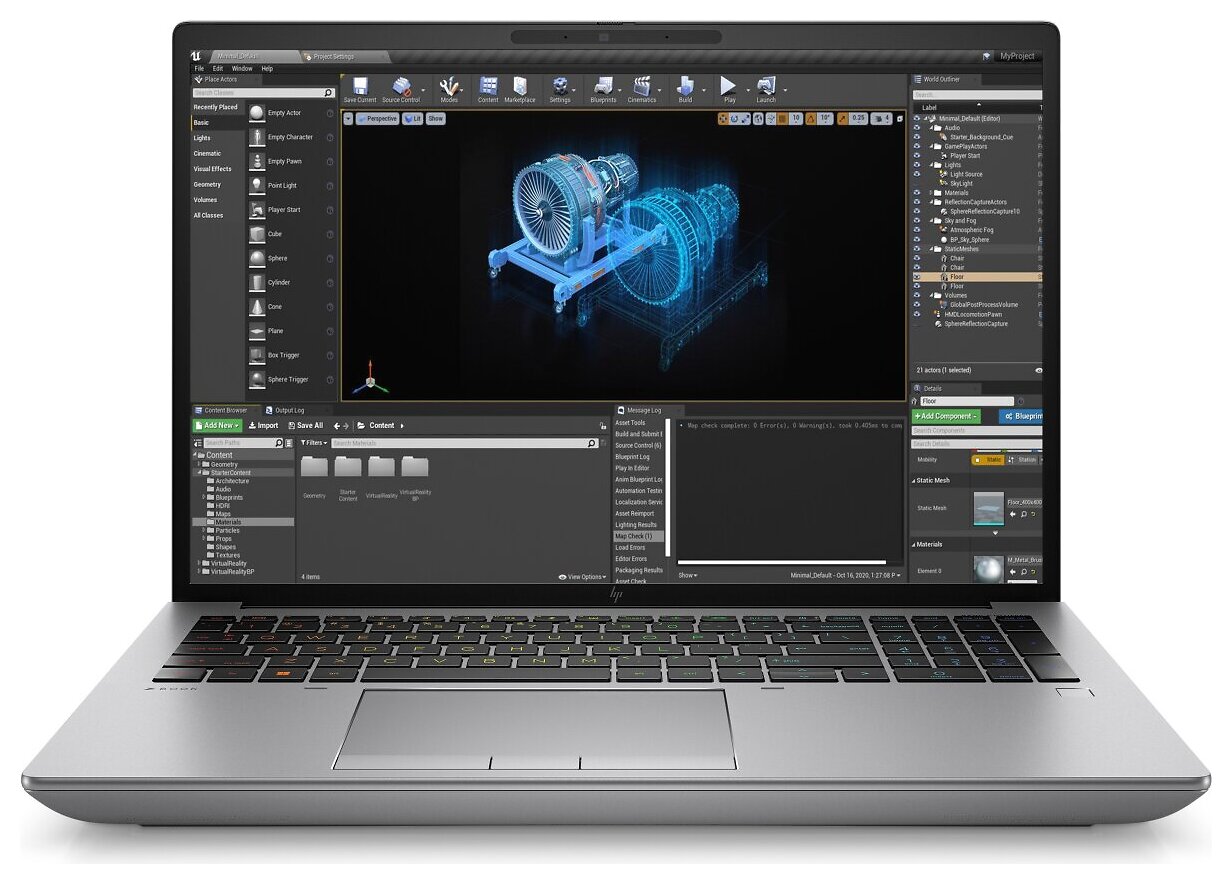Click the Static Mesh thumbnail in Details
This screenshot has height=884, width=1232.
[x=989, y=509]
